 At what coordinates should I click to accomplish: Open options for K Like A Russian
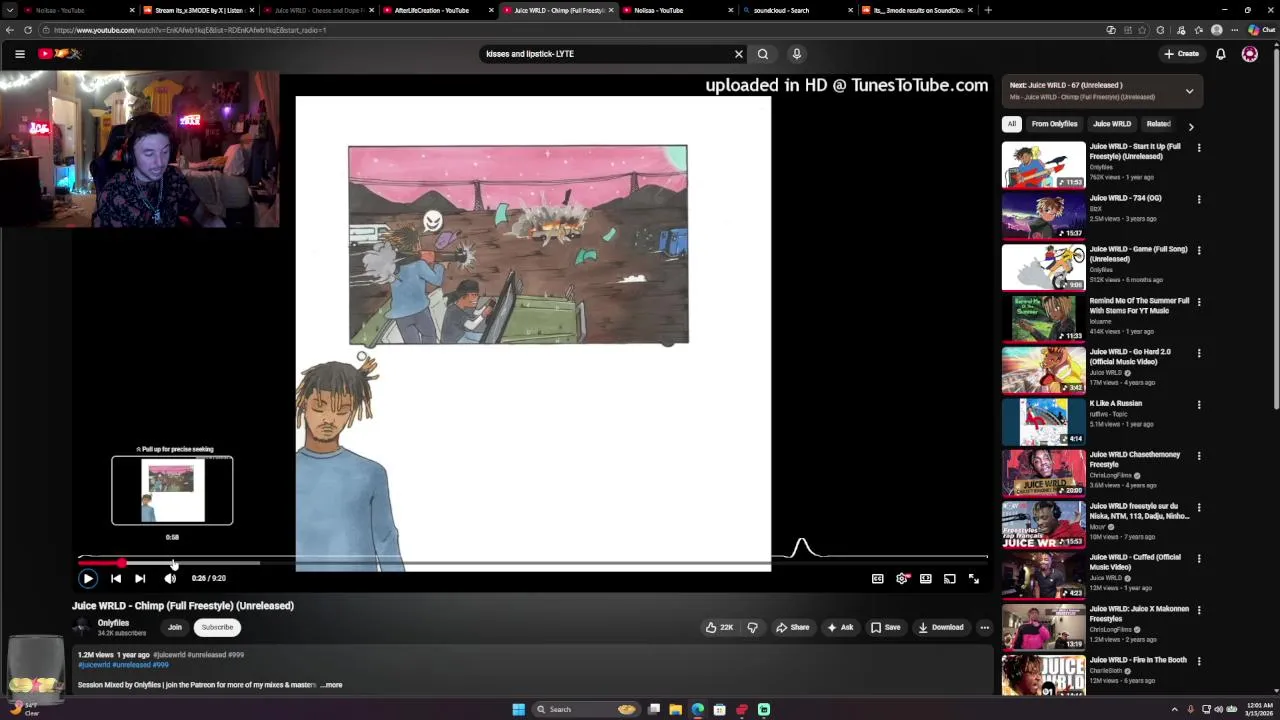pos(1199,404)
